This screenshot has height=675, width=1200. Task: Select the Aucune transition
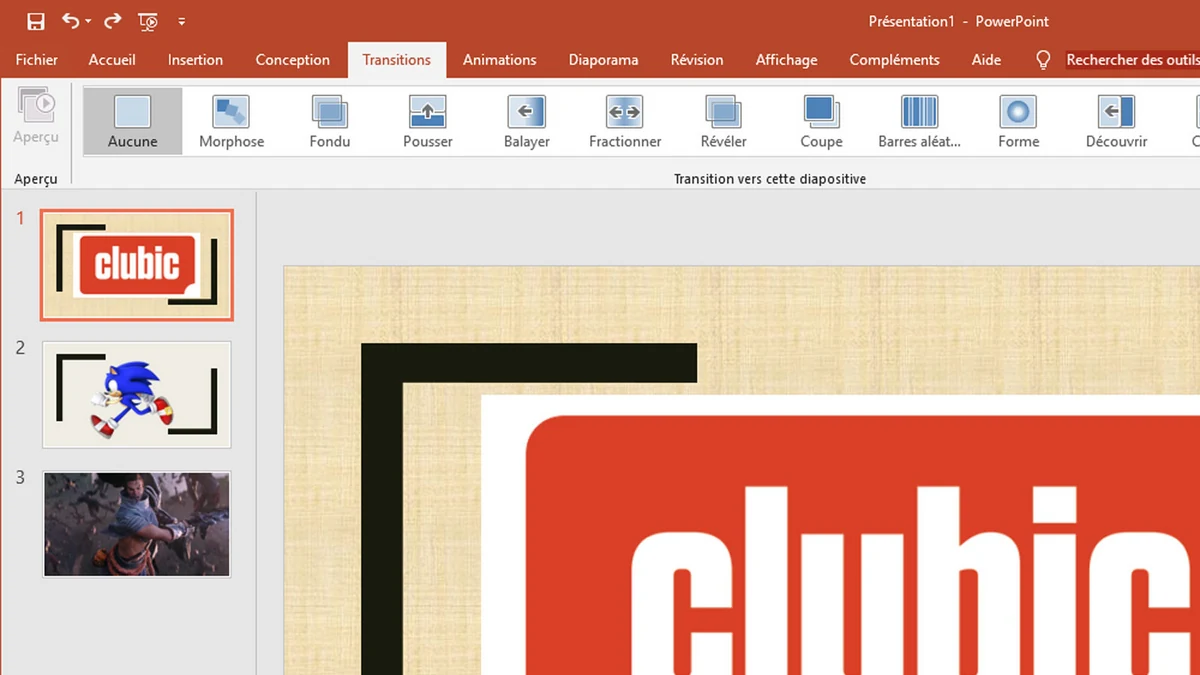[133, 121]
